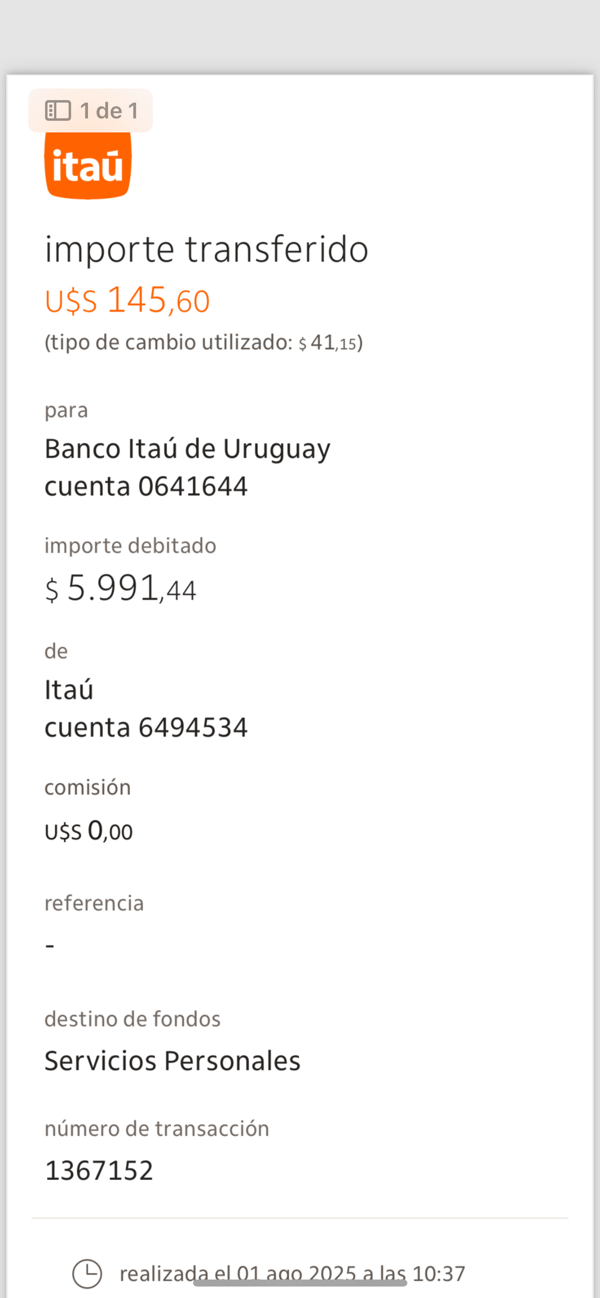Select the commission value U$S 0,00
This screenshot has height=1298, width=600.
click(88, 831)
